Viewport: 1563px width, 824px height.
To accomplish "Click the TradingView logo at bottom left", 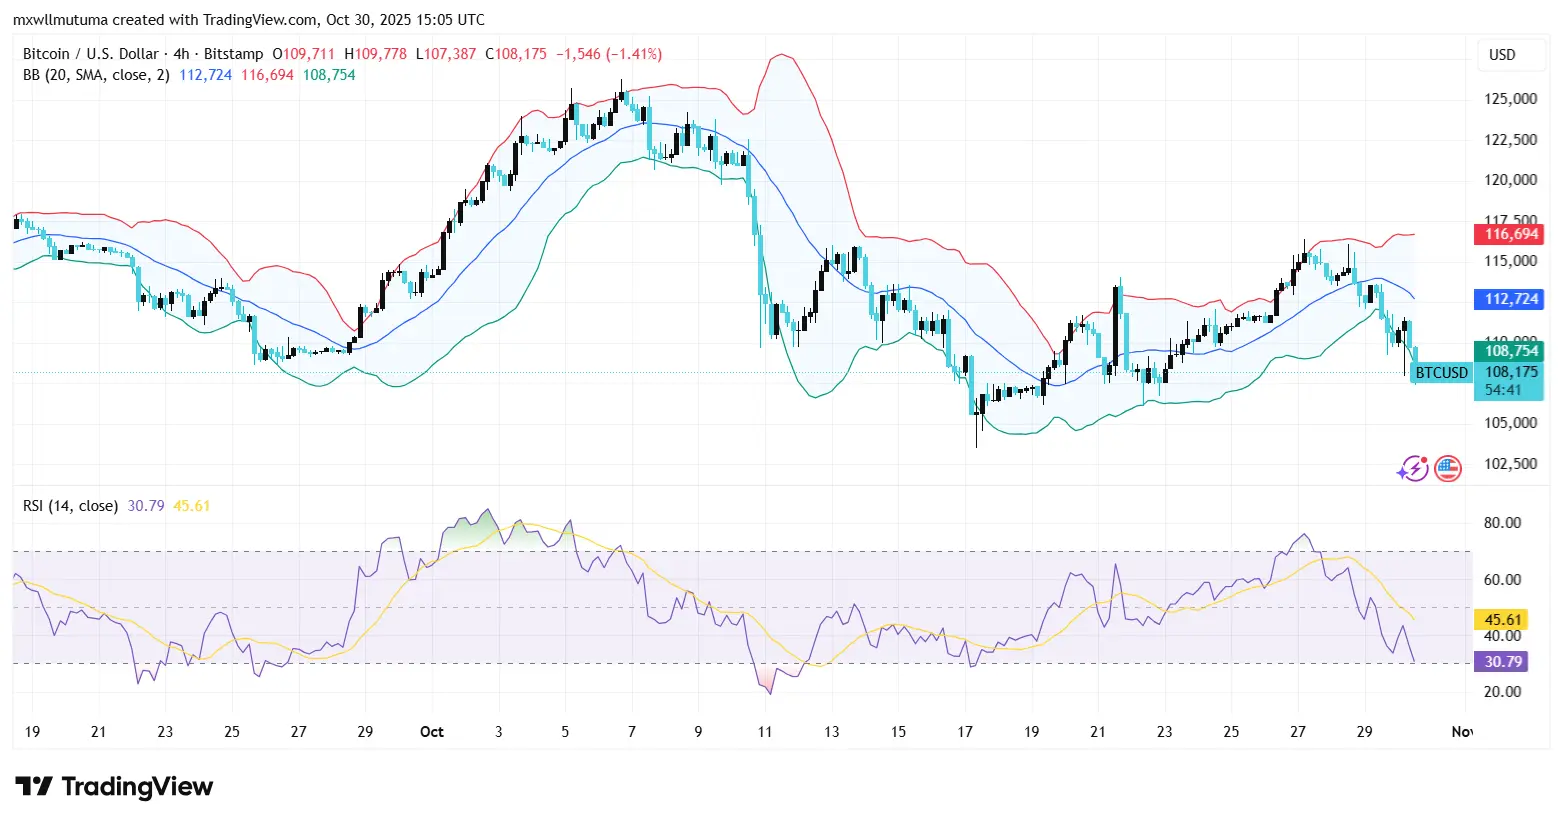I will (113, 787).
